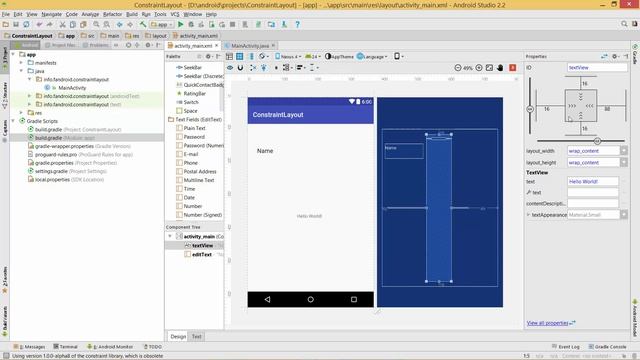This screenshot has height=360, width=640.
Task: Switch to MainActivity.java editor tab
Action: (x=250, y=46)
